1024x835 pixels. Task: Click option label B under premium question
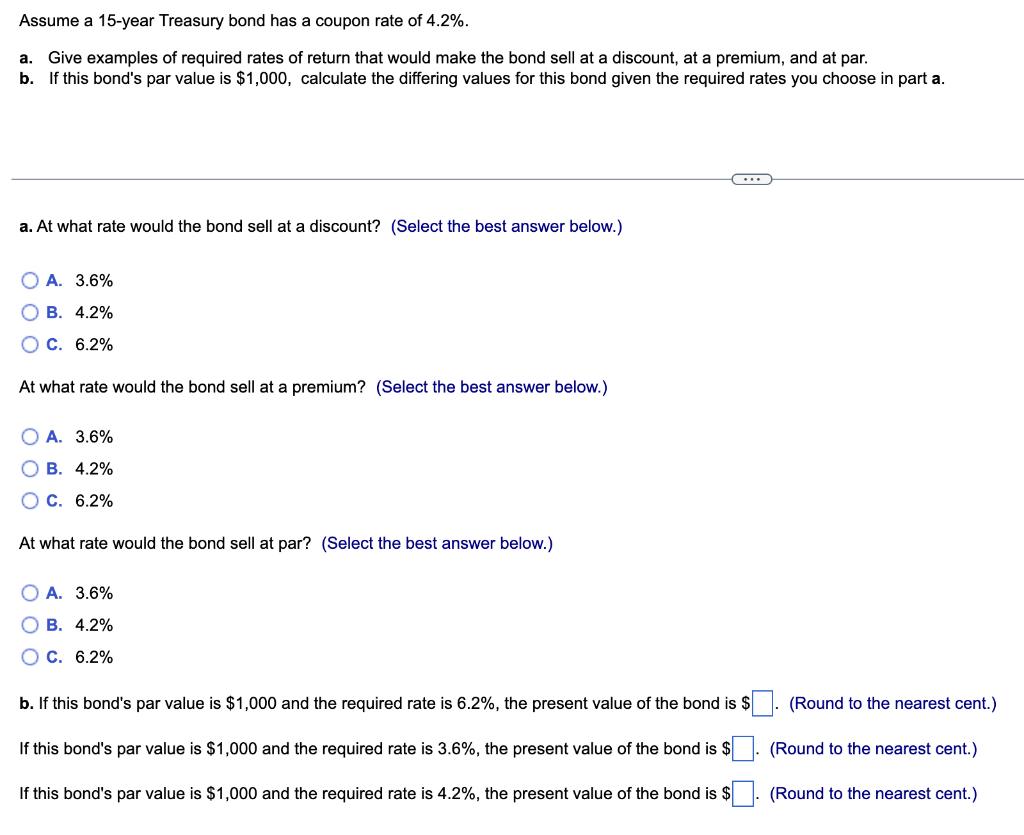(54, 469)
